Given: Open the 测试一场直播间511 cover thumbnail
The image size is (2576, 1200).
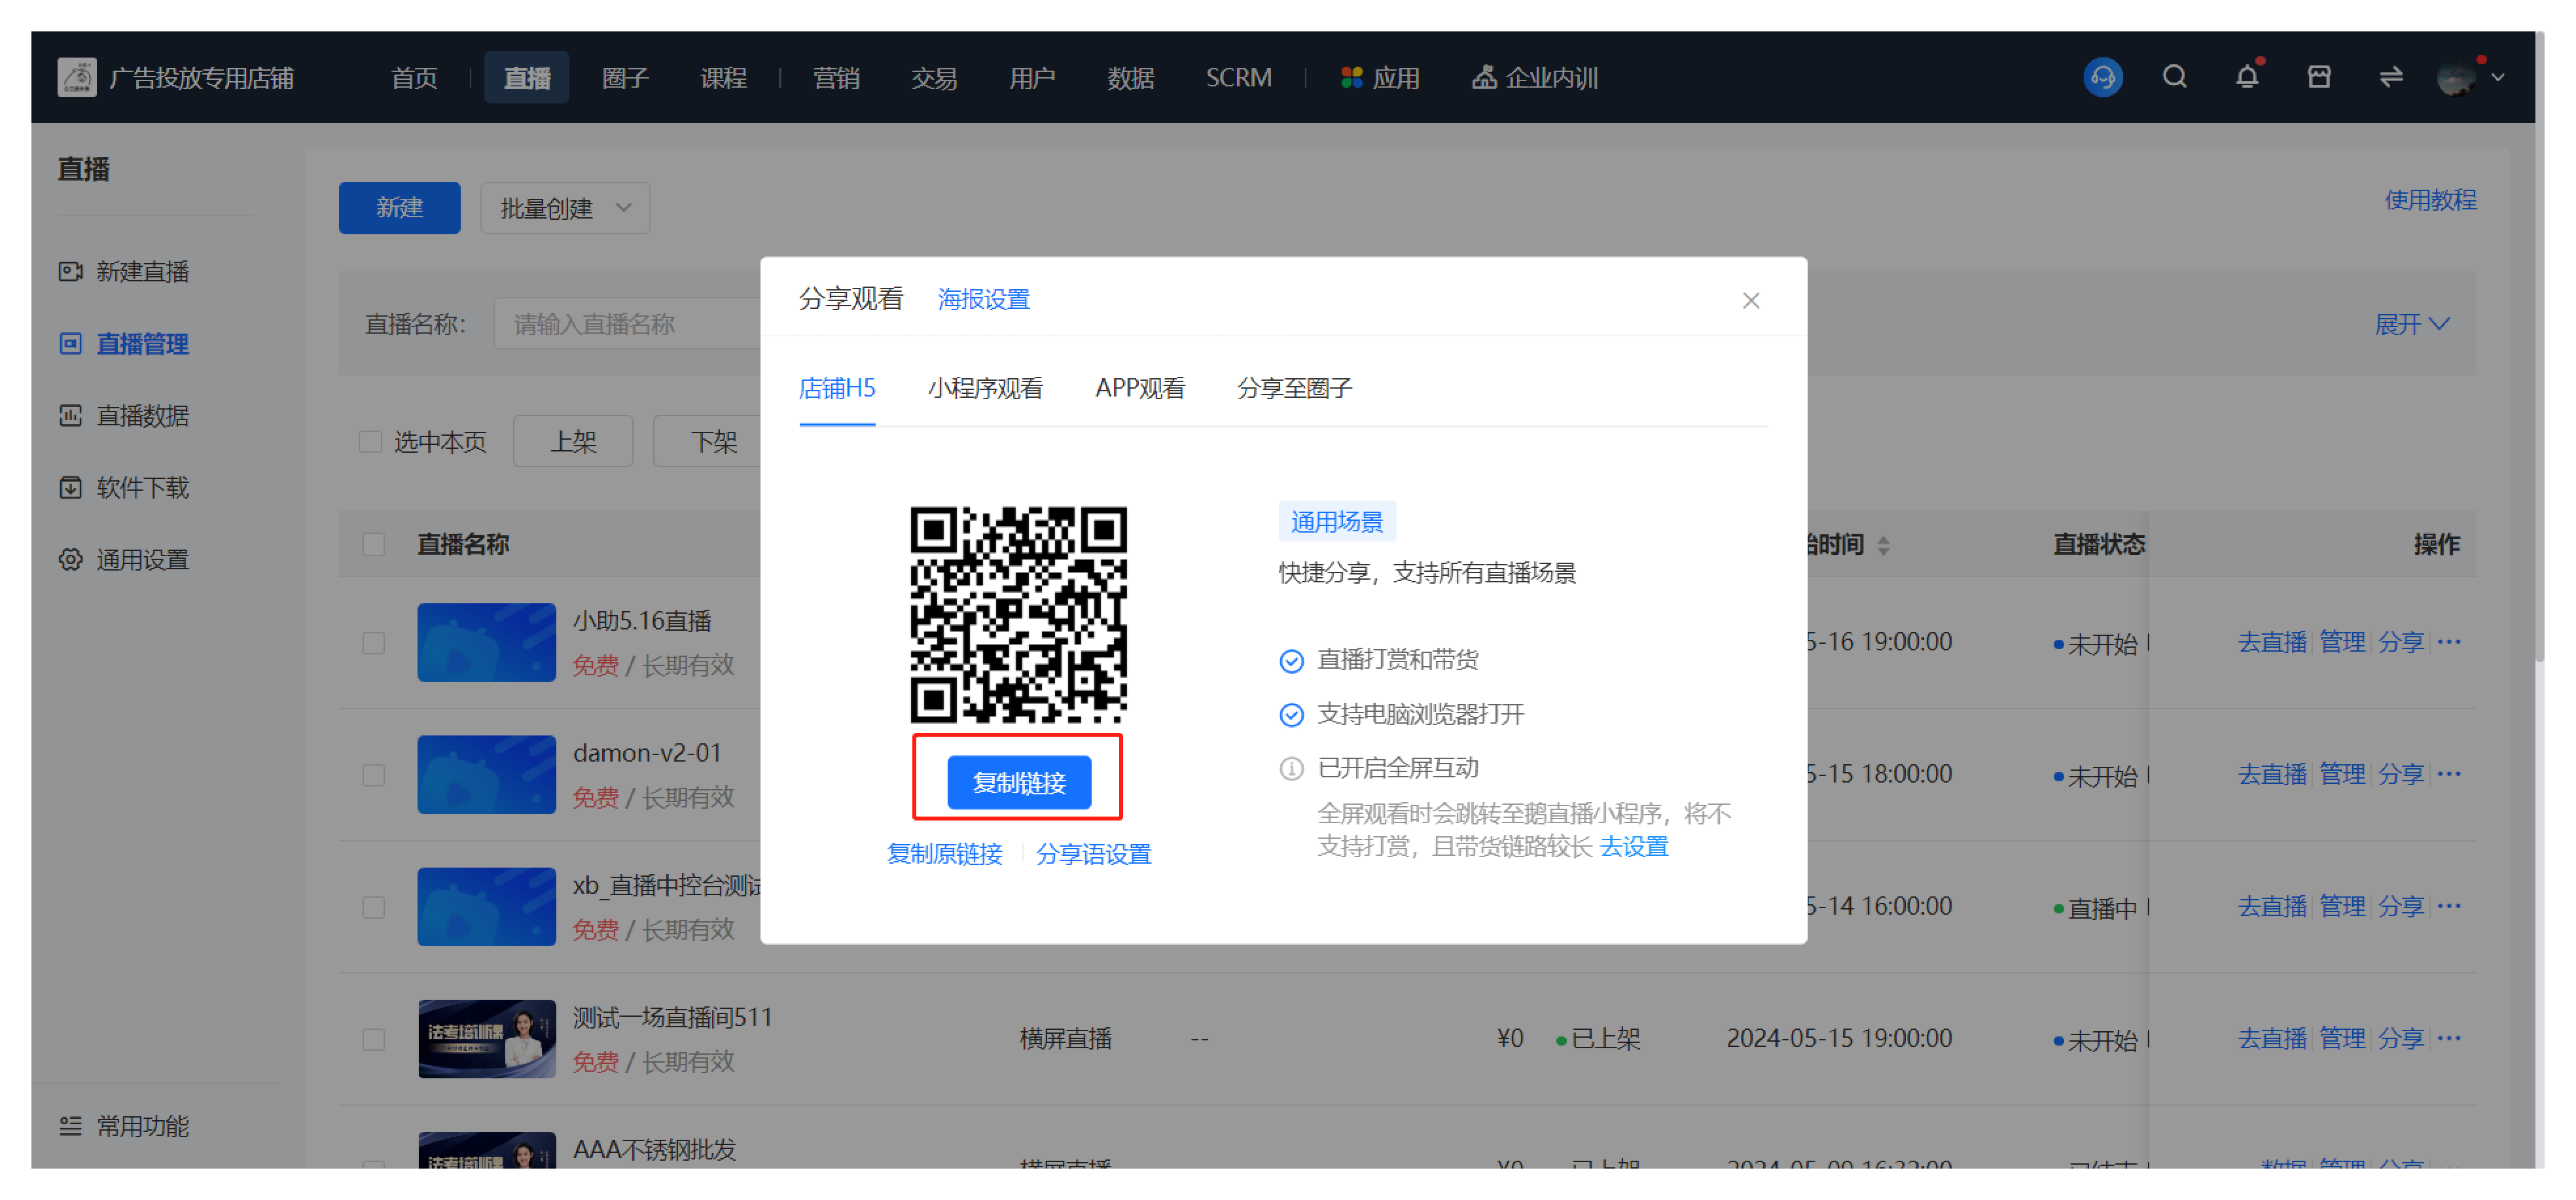Looking at the screenshot, I should [486, 1038].
